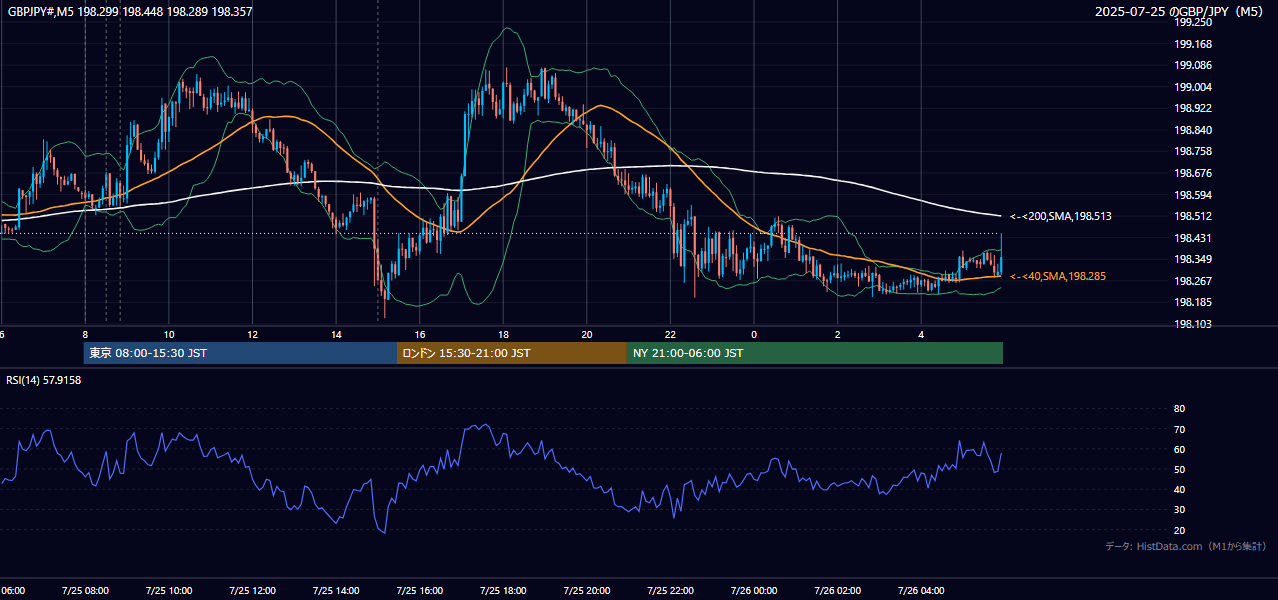Click price axis label 198.103
This screenshot has width=1278, height=600.
point(1192,324)
